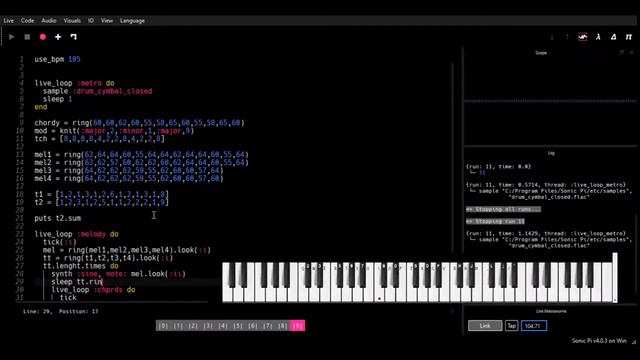
Task: Click the code editor vertical scrollbar
Action: [x=452, y=157]
